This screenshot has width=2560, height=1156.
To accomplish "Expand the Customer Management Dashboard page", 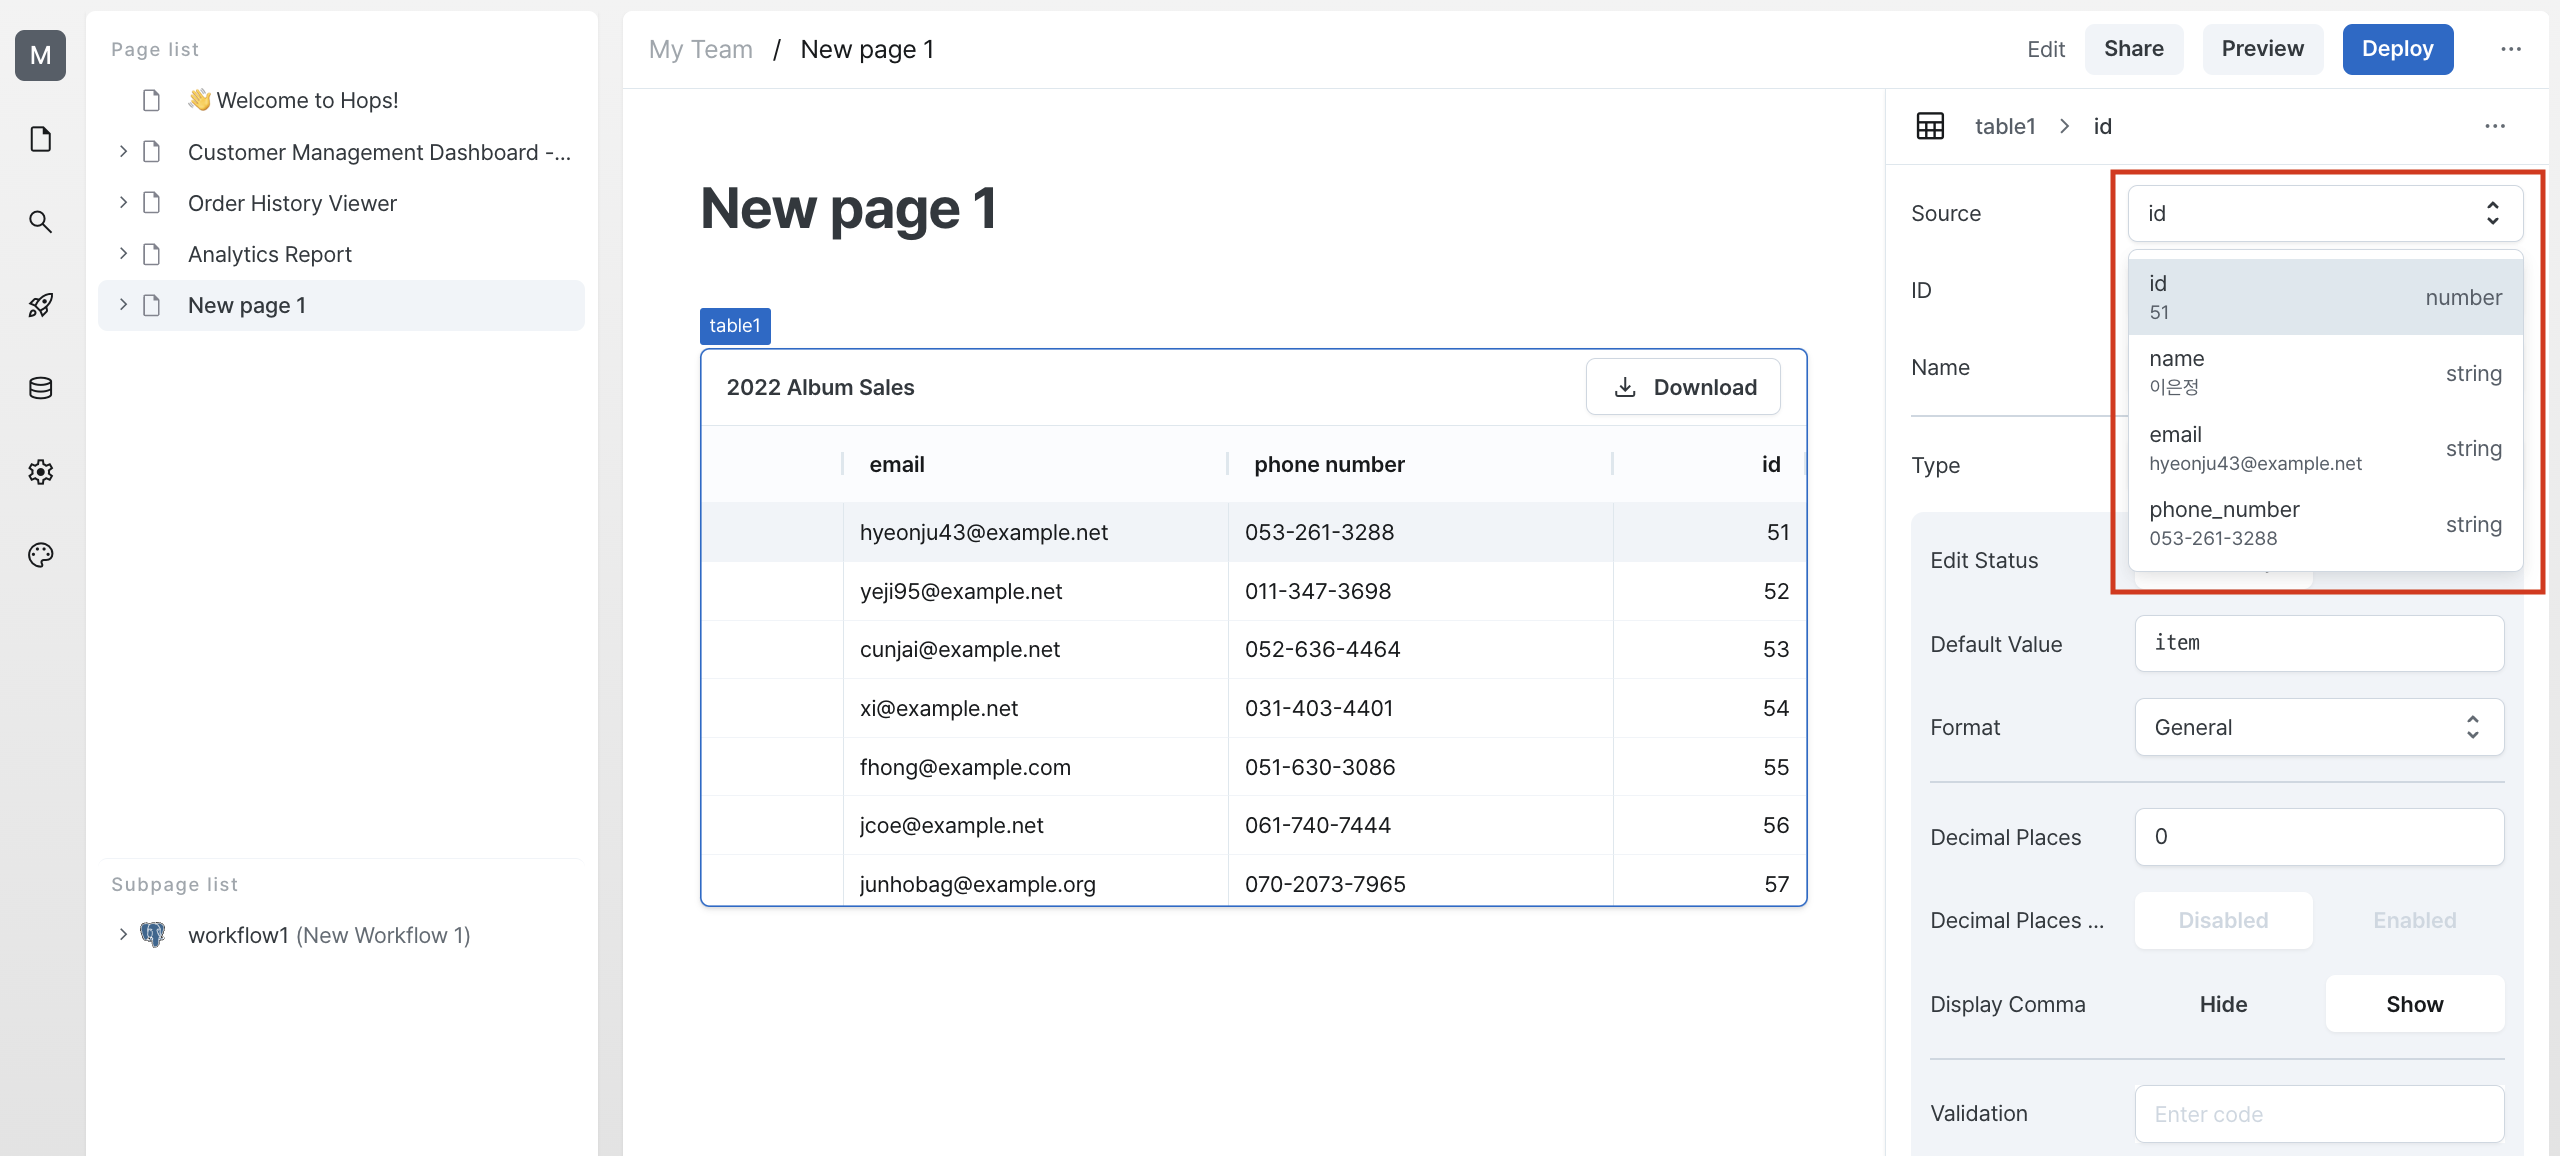I will pyautogui.click(x=123, y=151).
